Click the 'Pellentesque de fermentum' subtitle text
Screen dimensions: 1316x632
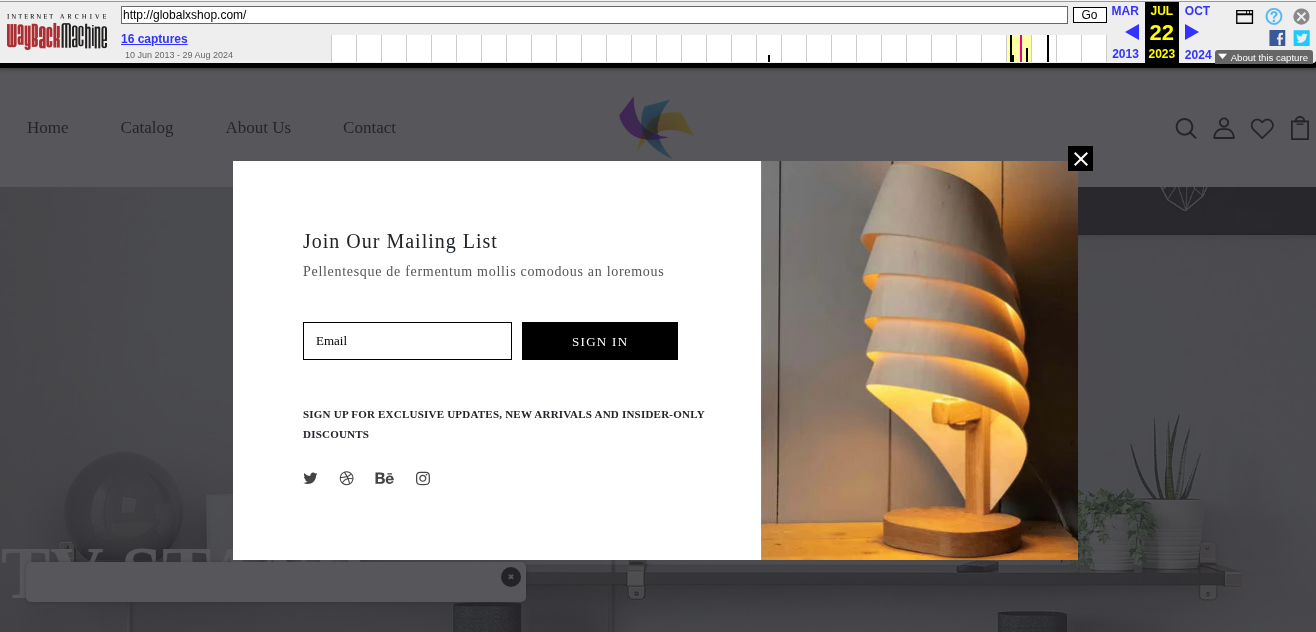[x=483, y=271]
